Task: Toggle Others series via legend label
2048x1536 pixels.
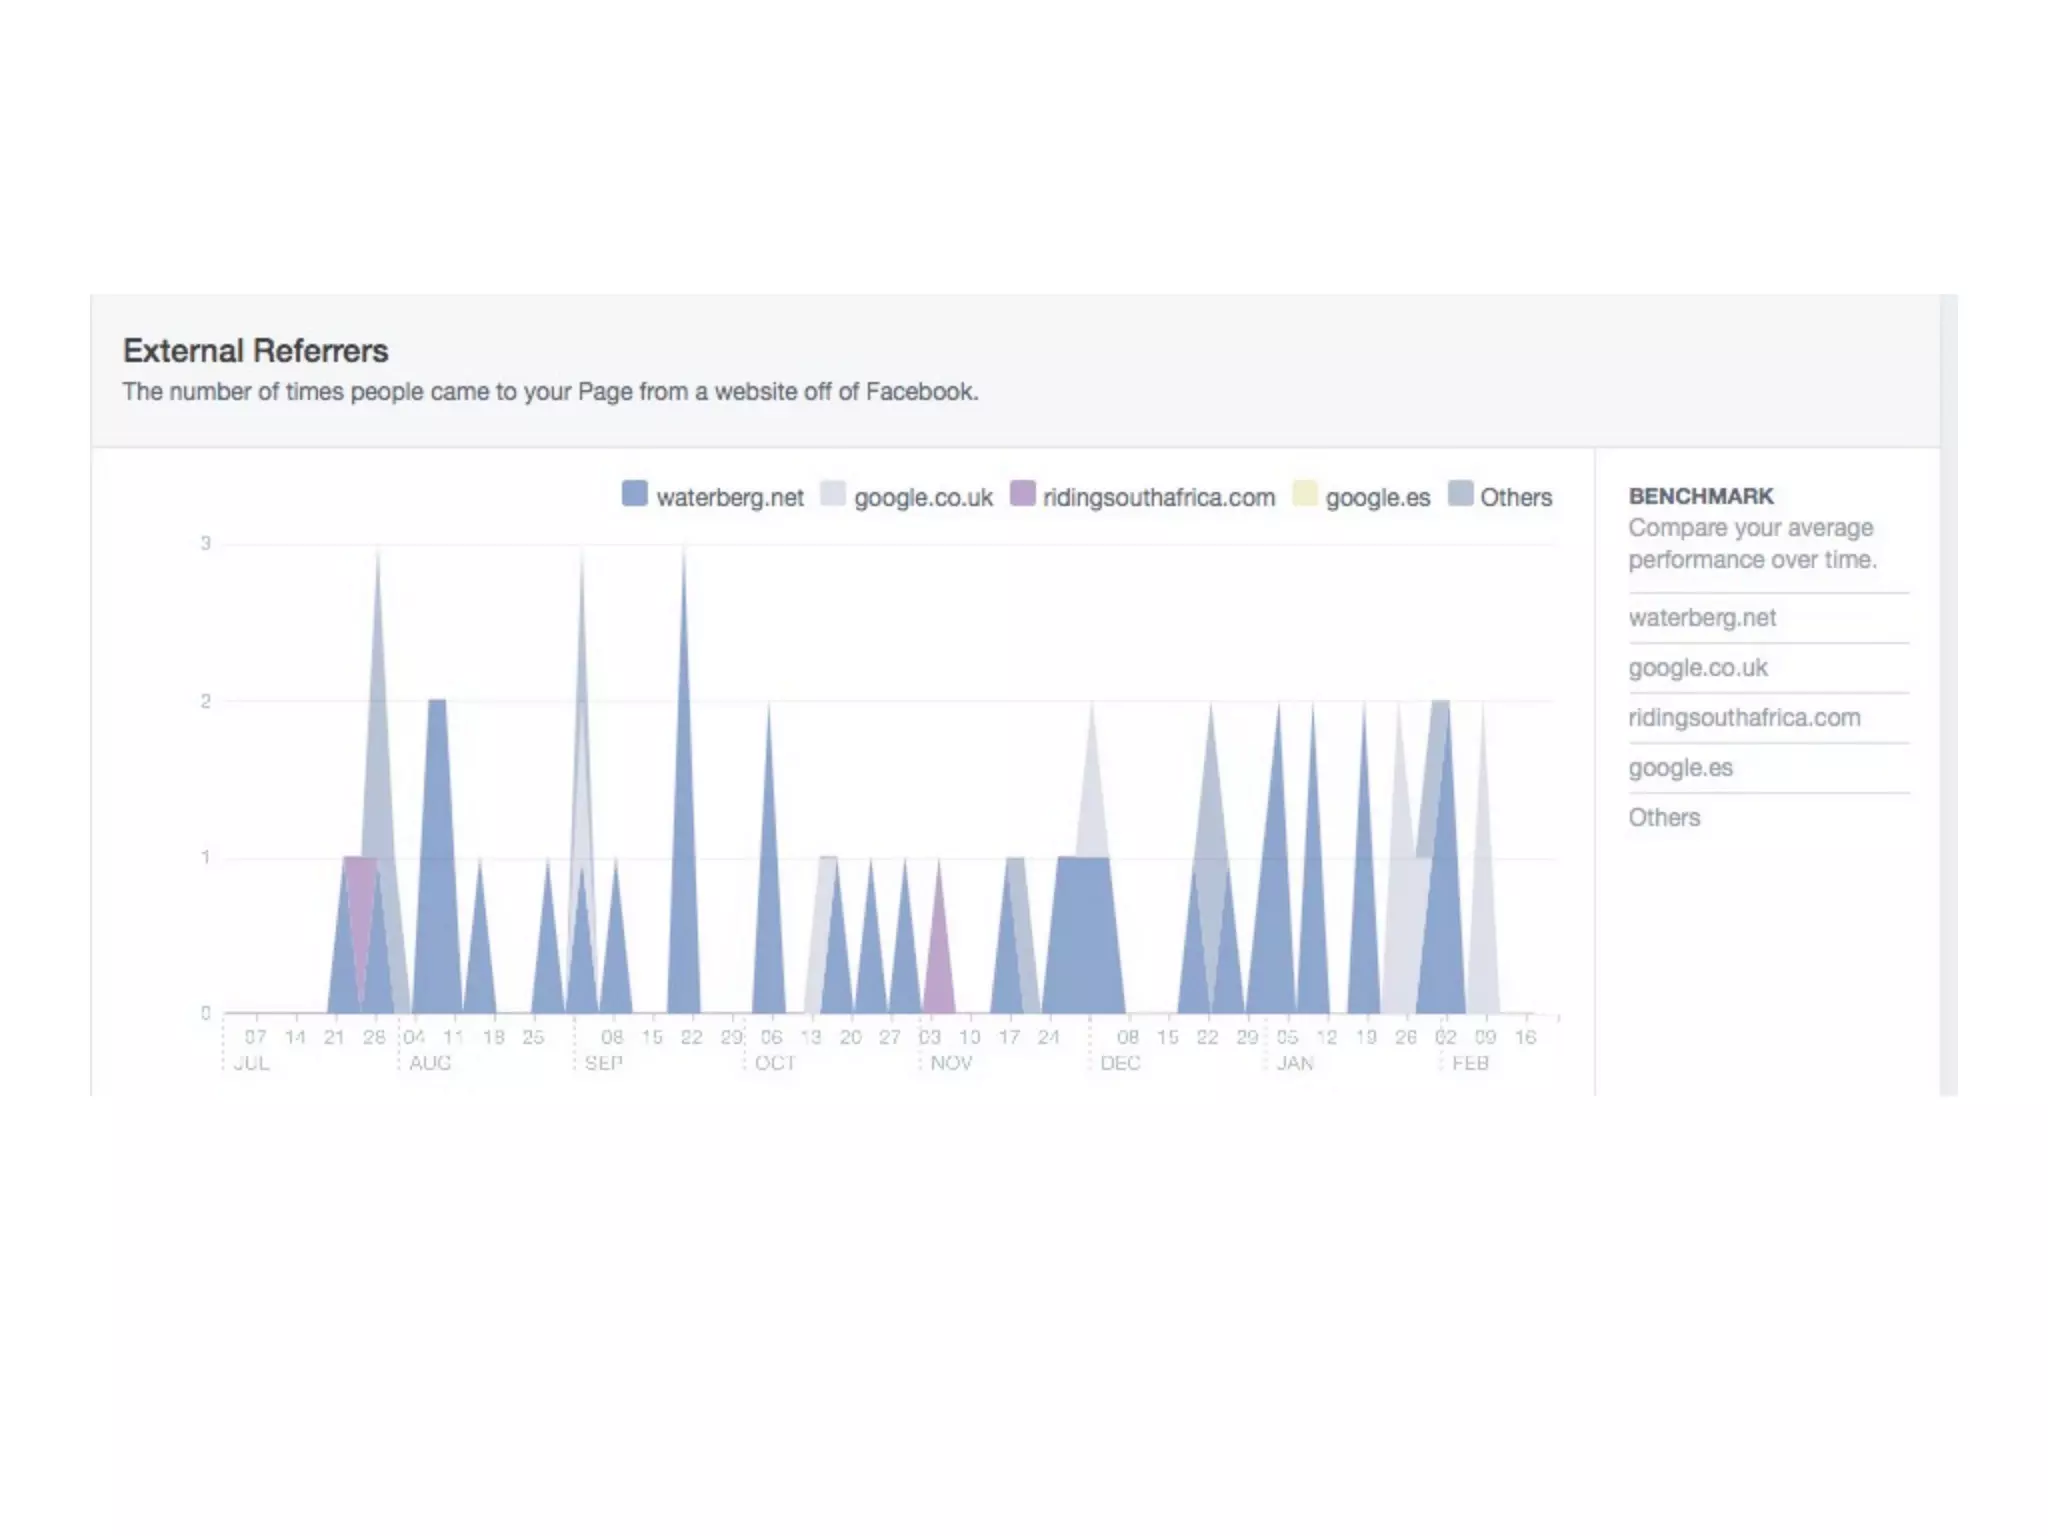Action: pyautogui.click(x=1516, y=497)
